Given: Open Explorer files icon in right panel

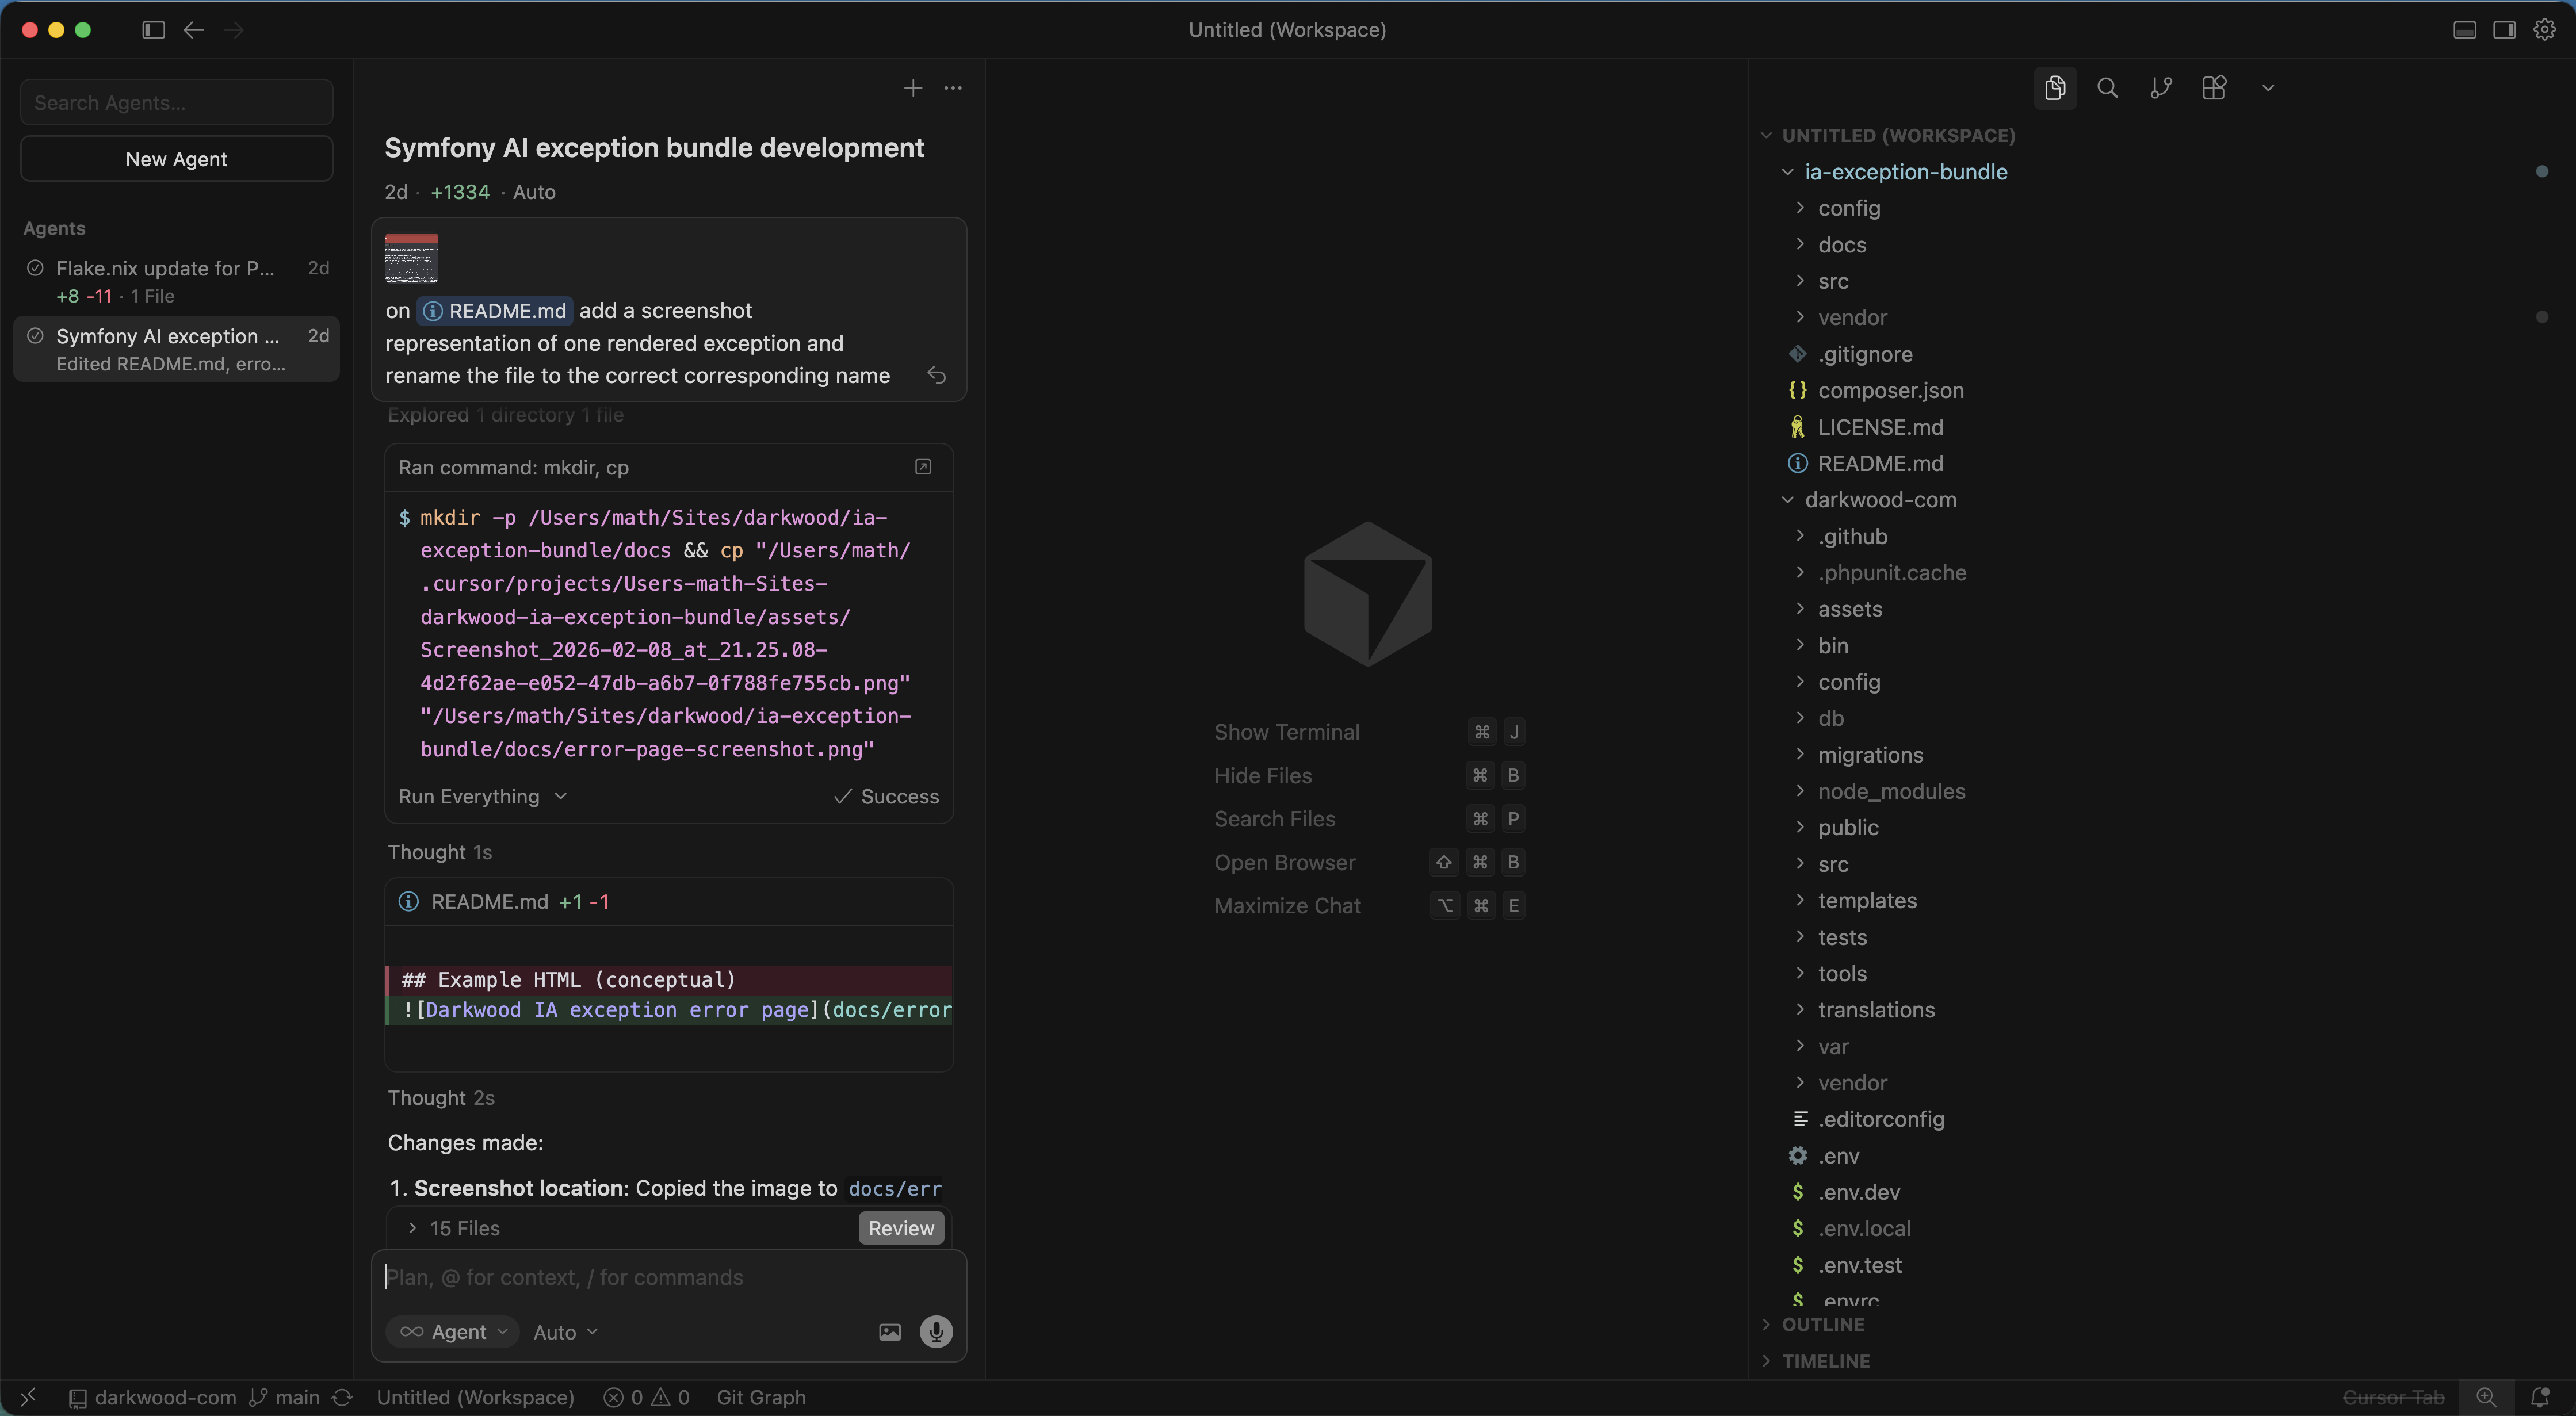Looking at the screenshot, I should (2055, 88).
